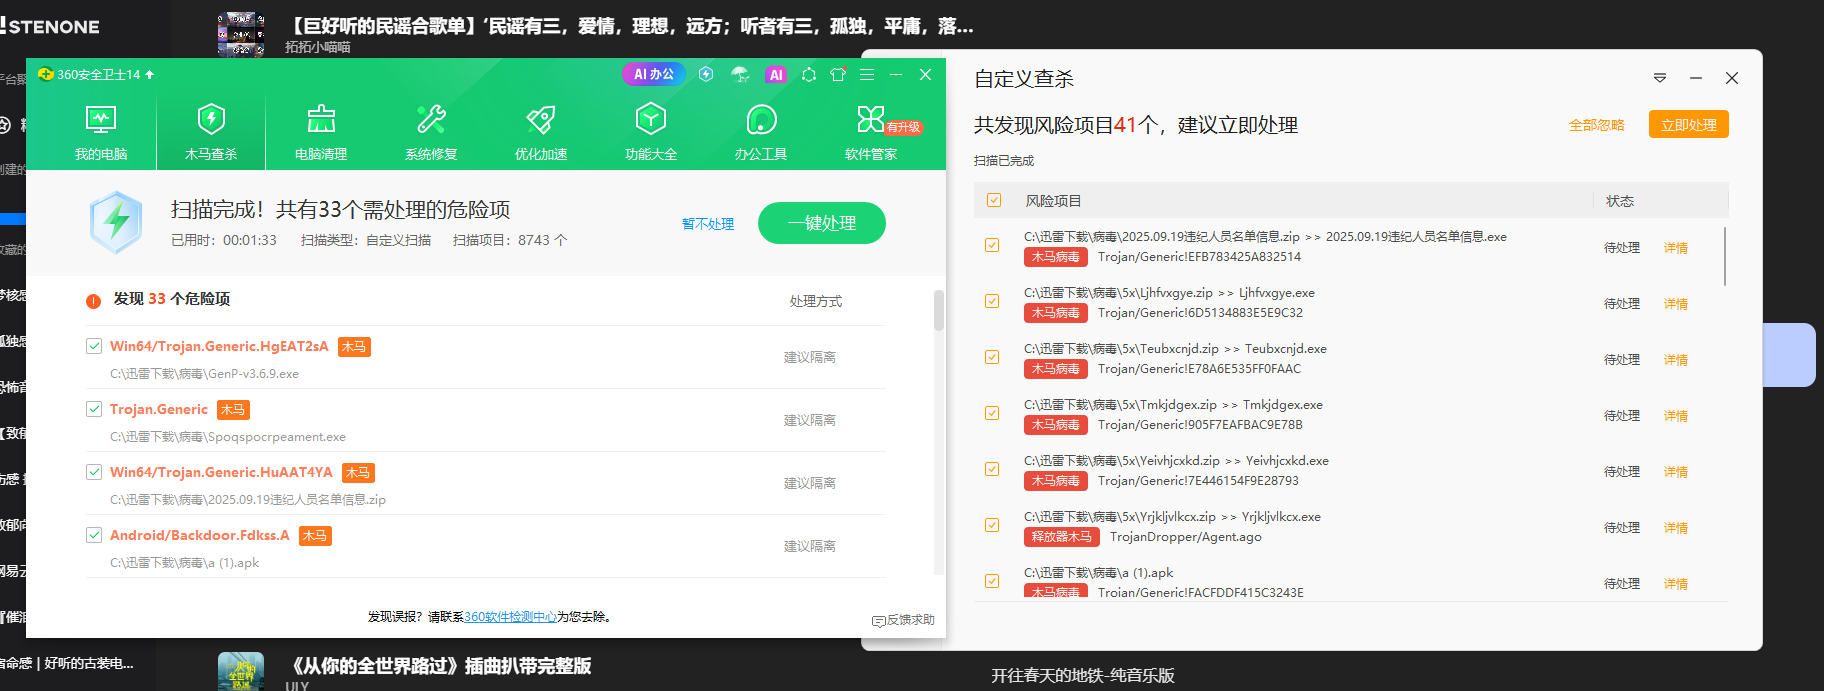Click the 有升级 badge on 软件管家
Viewport: 1824px width, 691px height.
click(903, 127)
